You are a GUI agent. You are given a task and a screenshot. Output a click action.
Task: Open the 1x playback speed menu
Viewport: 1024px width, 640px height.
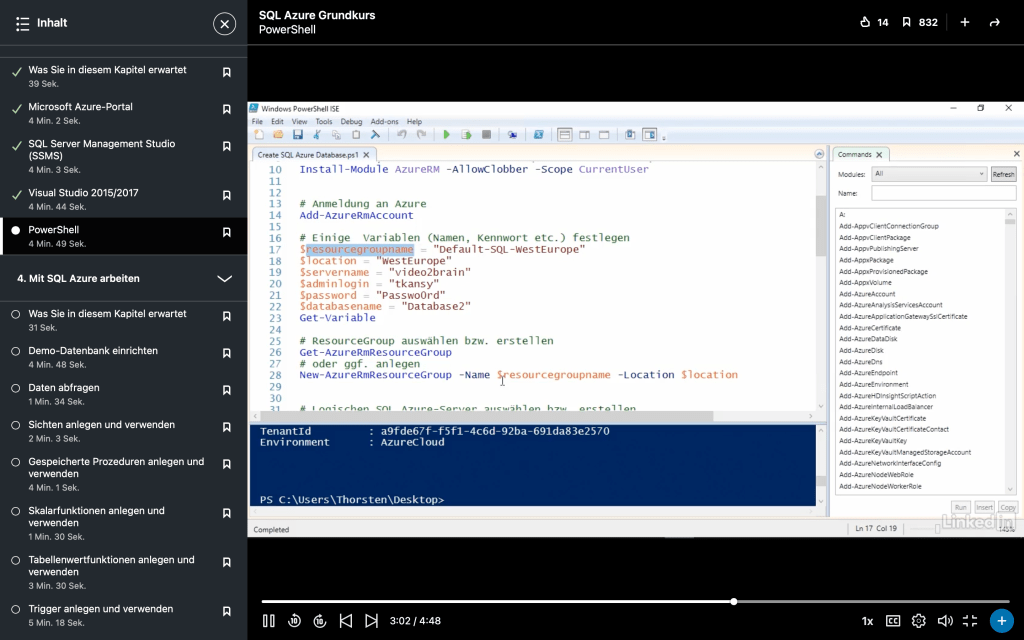(867, 621)
